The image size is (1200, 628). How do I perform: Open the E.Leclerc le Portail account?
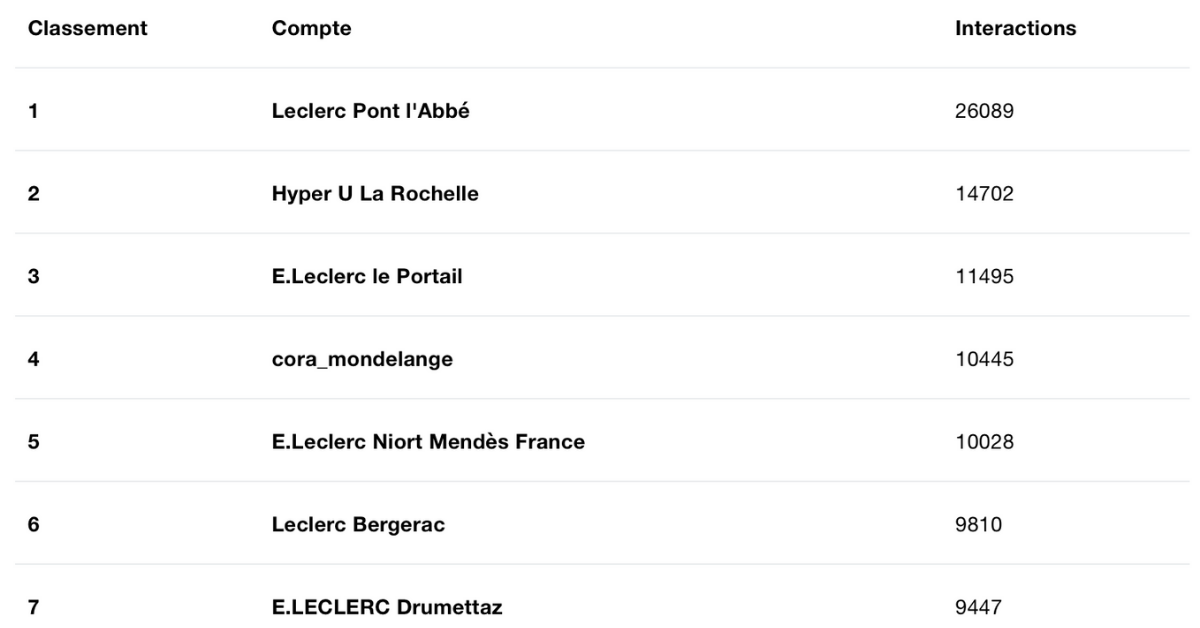[367, 277]
